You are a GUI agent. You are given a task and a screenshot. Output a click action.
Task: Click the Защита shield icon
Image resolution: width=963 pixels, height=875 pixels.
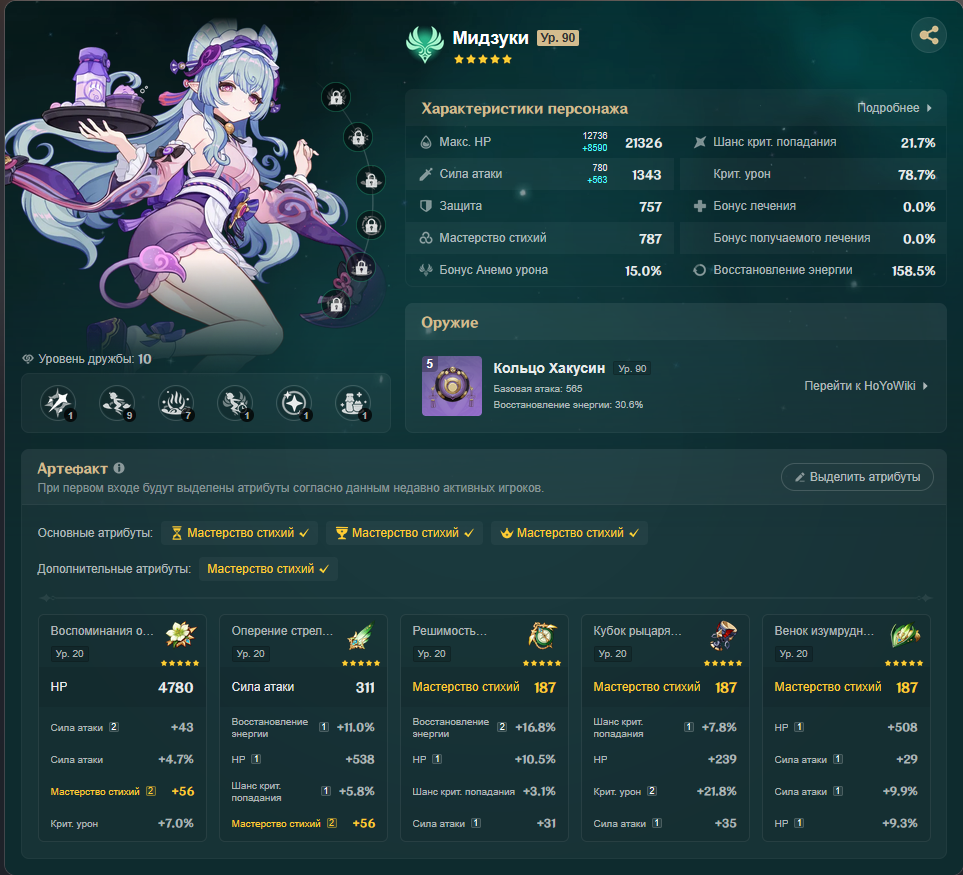pos(426,206)
